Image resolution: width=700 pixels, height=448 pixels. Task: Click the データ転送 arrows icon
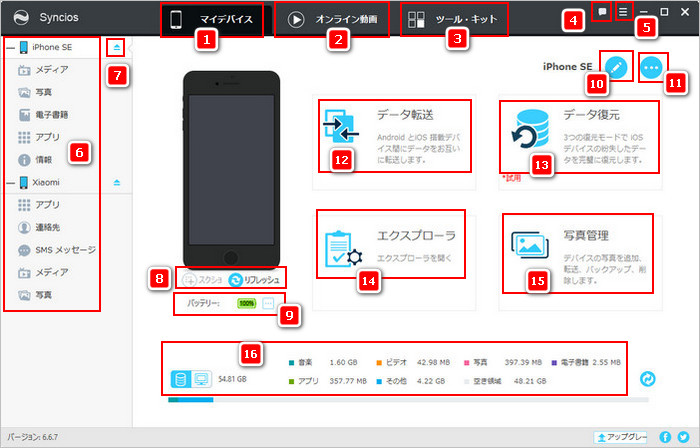341,126
